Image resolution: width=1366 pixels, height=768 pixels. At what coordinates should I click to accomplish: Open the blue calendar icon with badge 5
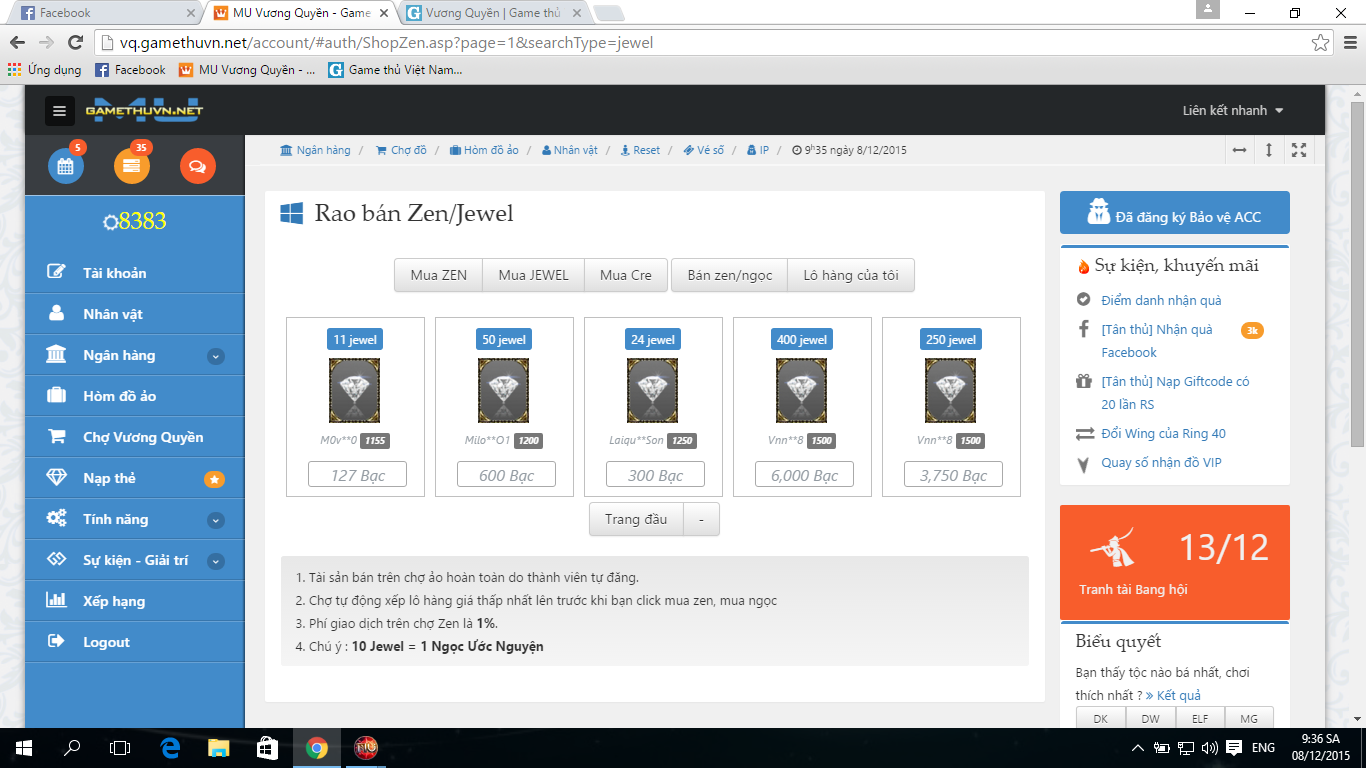(66, 166)
